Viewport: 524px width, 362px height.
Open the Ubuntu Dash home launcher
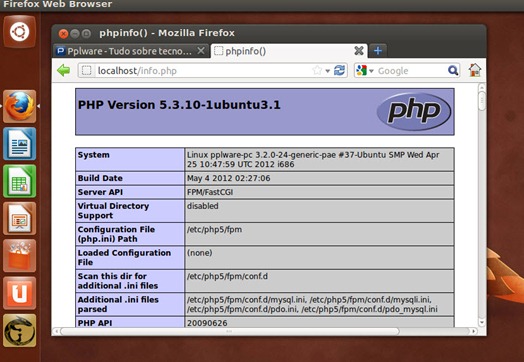[x=19, y=32]
